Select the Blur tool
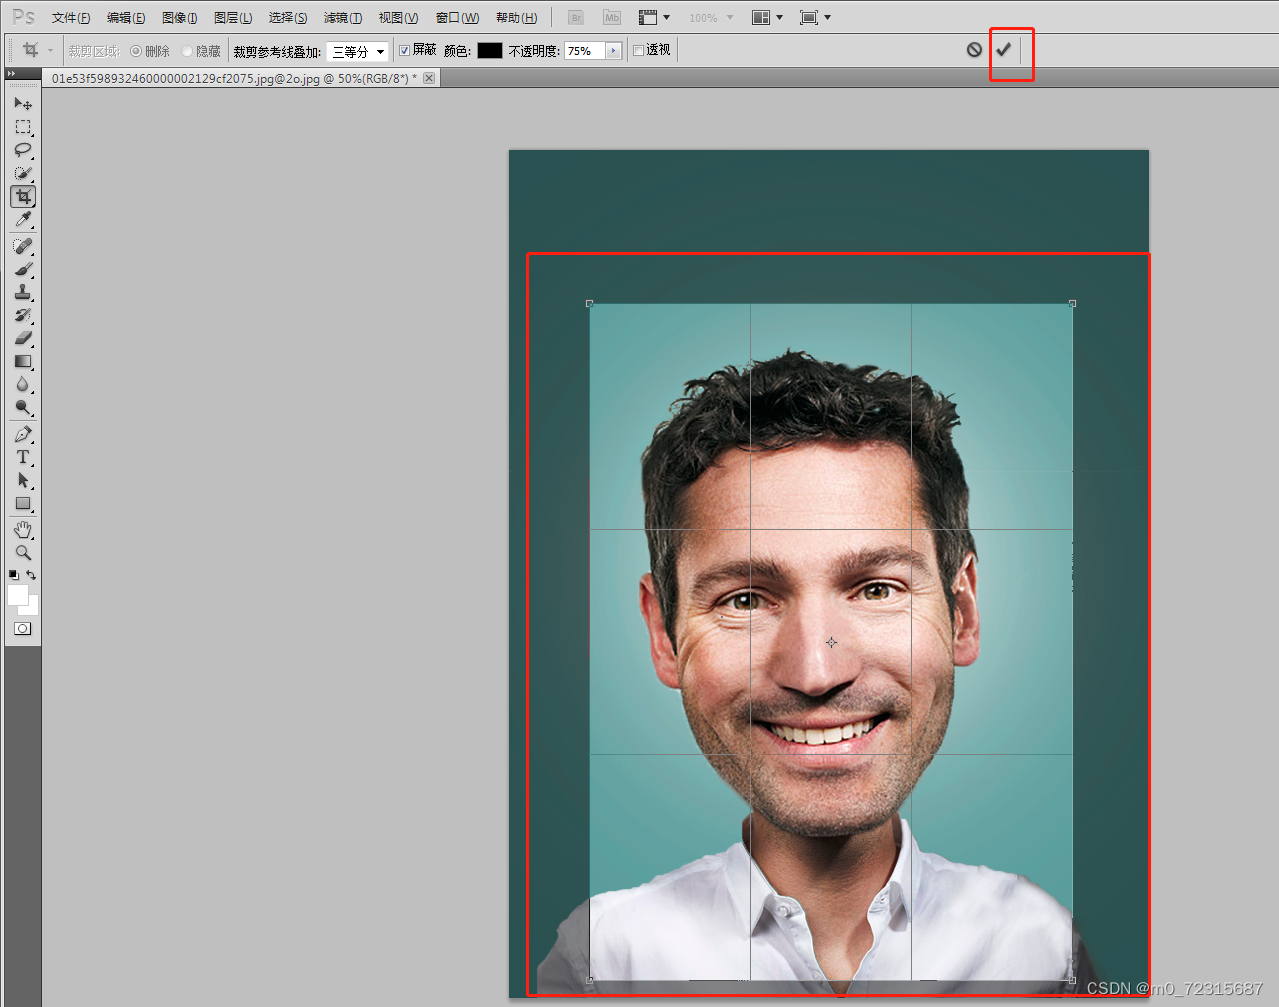Image resolution: width=1279 pixels, height=1007 pixels. coord(23,384)
